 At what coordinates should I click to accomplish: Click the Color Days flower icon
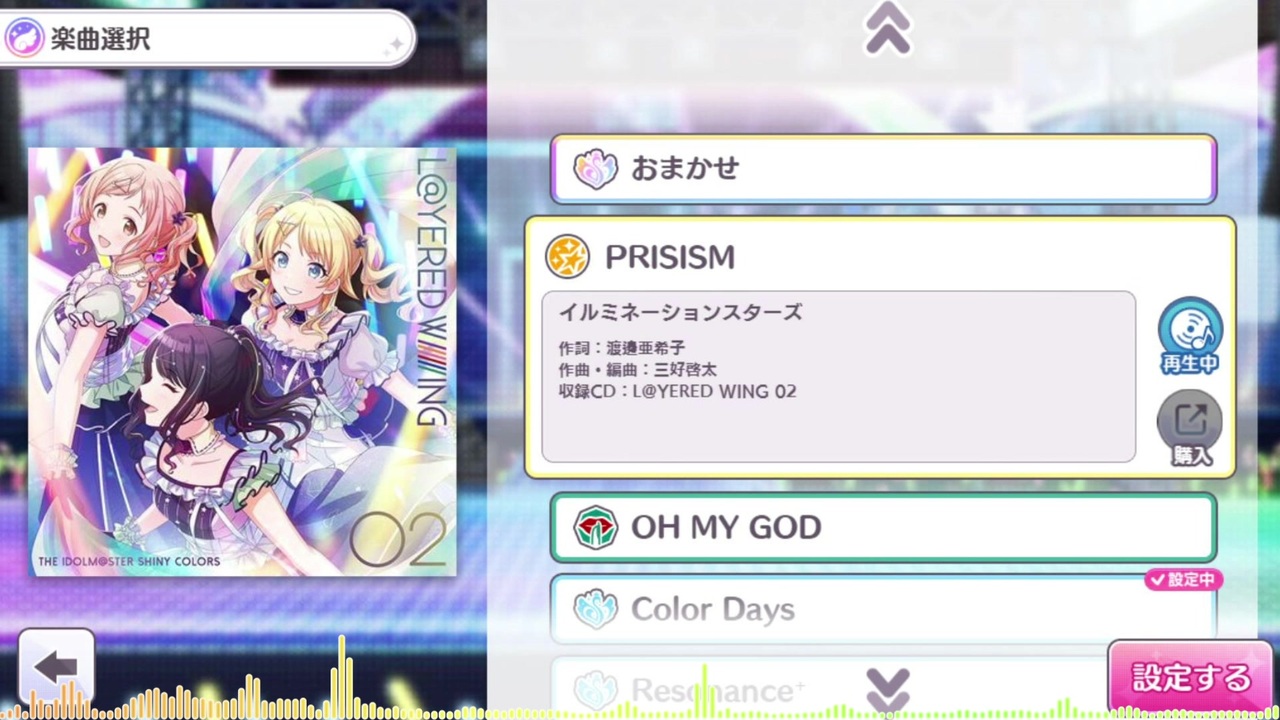click(x=595, y=609)
